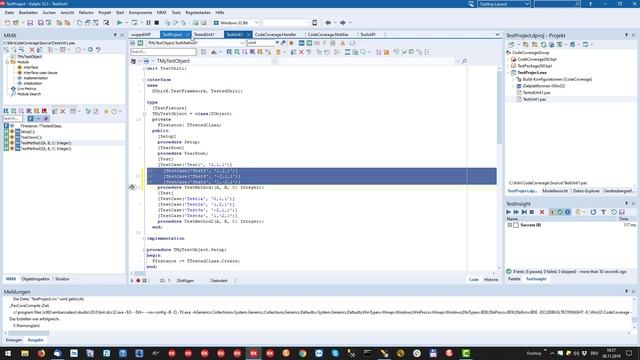This screenshot has width=640, height=360.
Task: Switch to the Historie tab below editor
Action: pos(491,280)
